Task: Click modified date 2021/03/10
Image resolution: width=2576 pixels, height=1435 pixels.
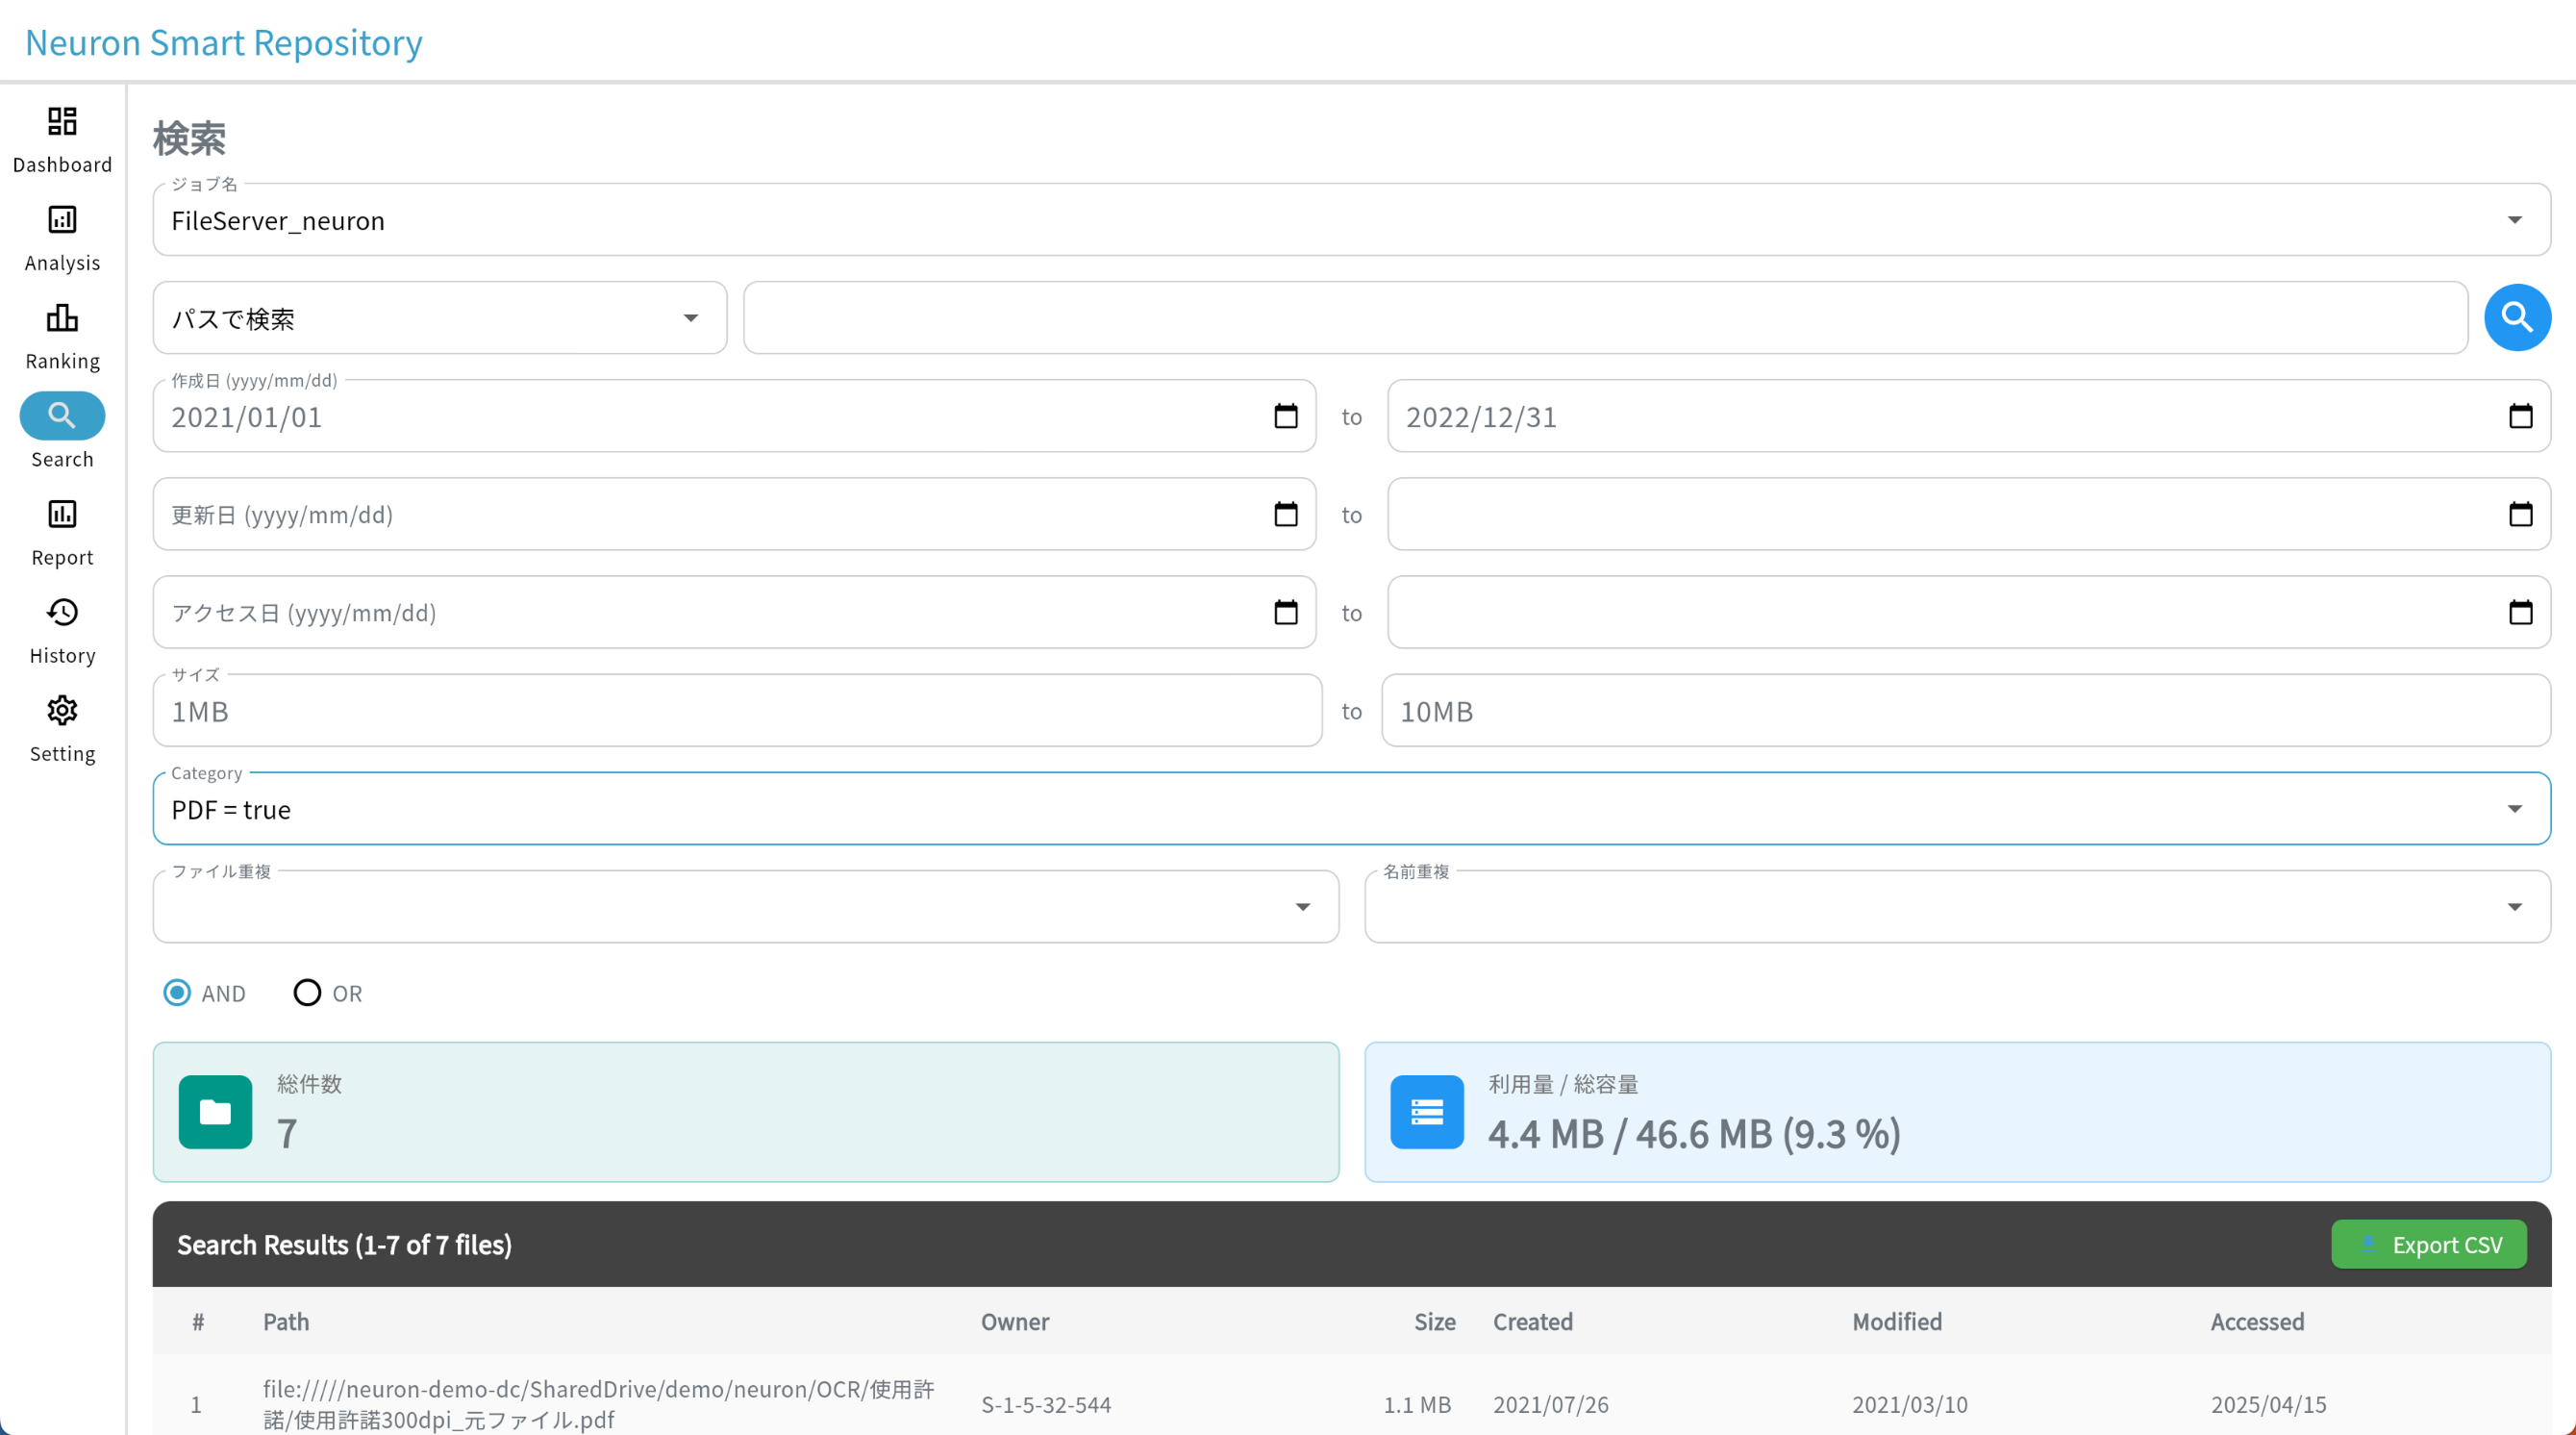Action: coord(1910,1404)
